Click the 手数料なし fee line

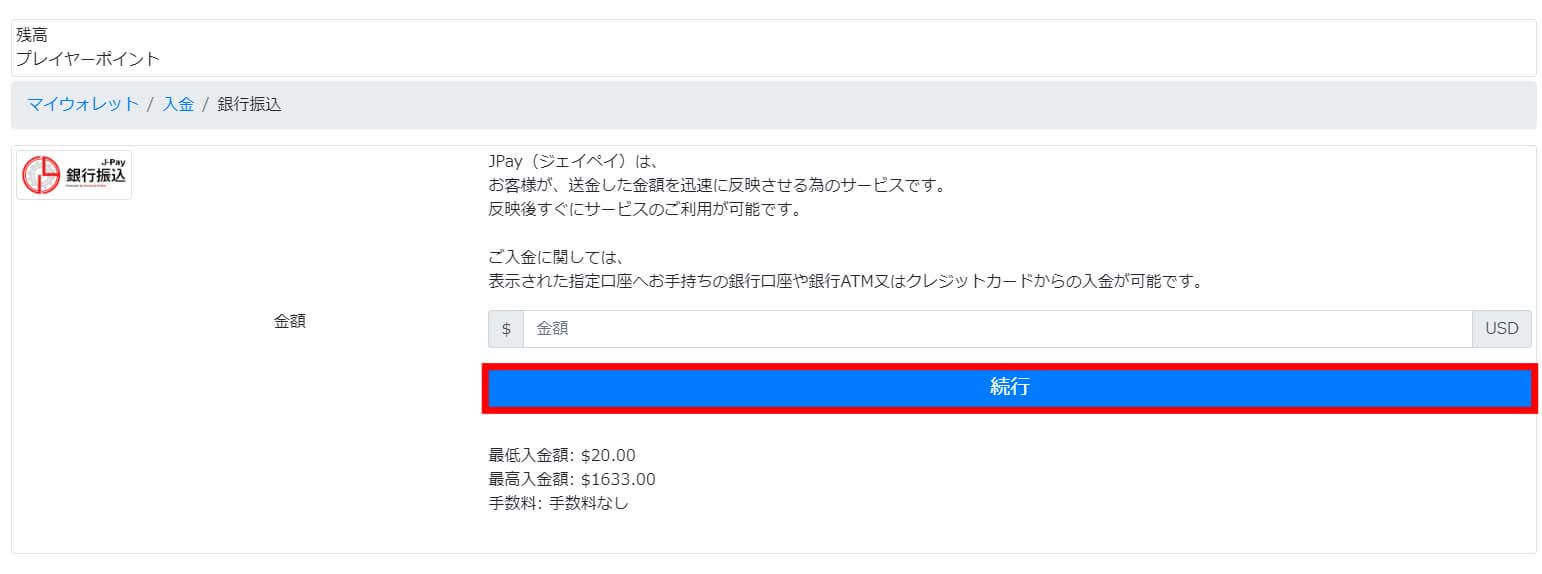coord(559,504)
